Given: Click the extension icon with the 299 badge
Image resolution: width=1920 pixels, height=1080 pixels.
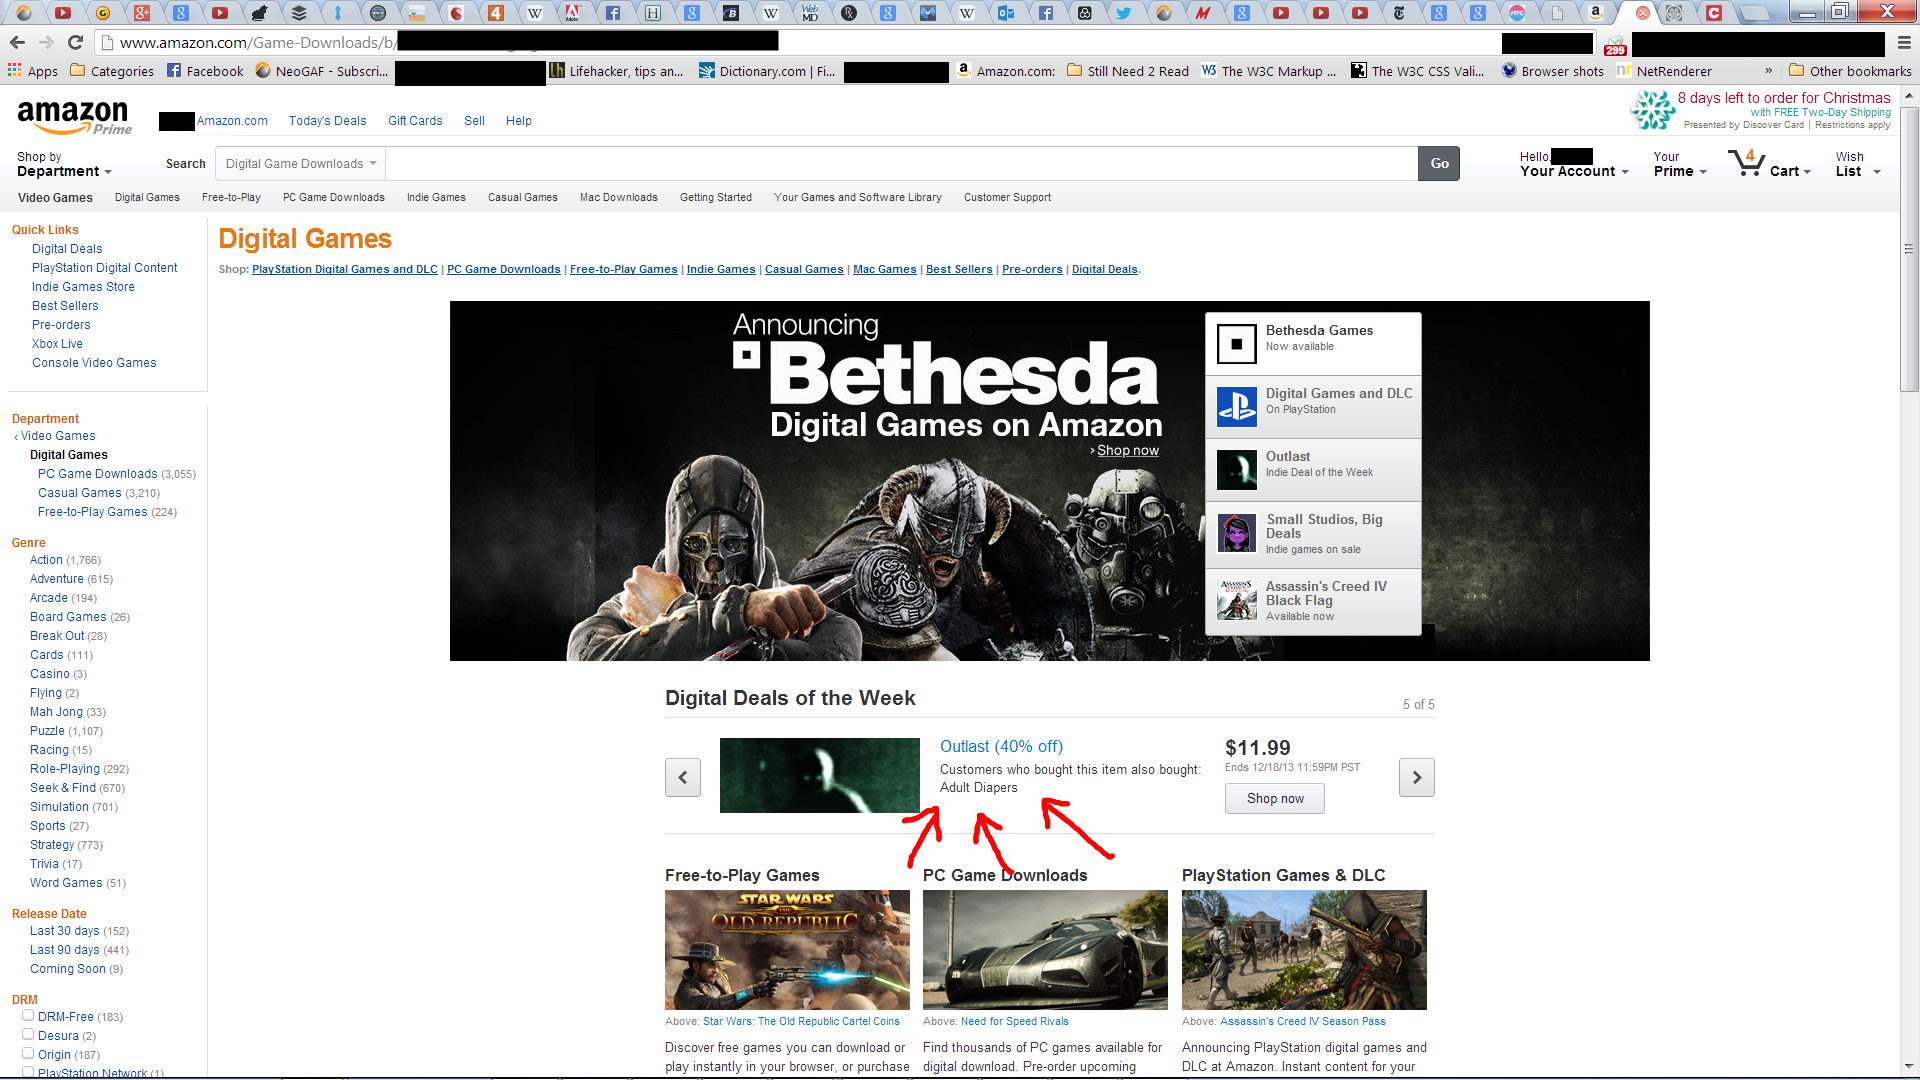Looking at the screenshot, I should point(1615,44).
